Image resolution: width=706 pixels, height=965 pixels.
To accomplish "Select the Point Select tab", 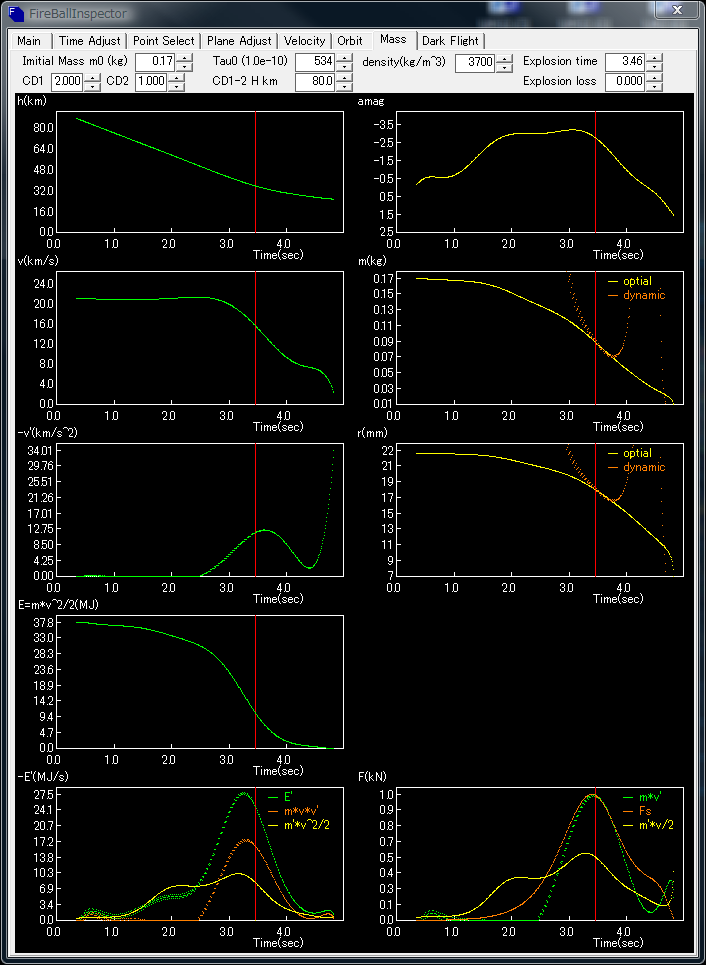I will click(164, 41).
